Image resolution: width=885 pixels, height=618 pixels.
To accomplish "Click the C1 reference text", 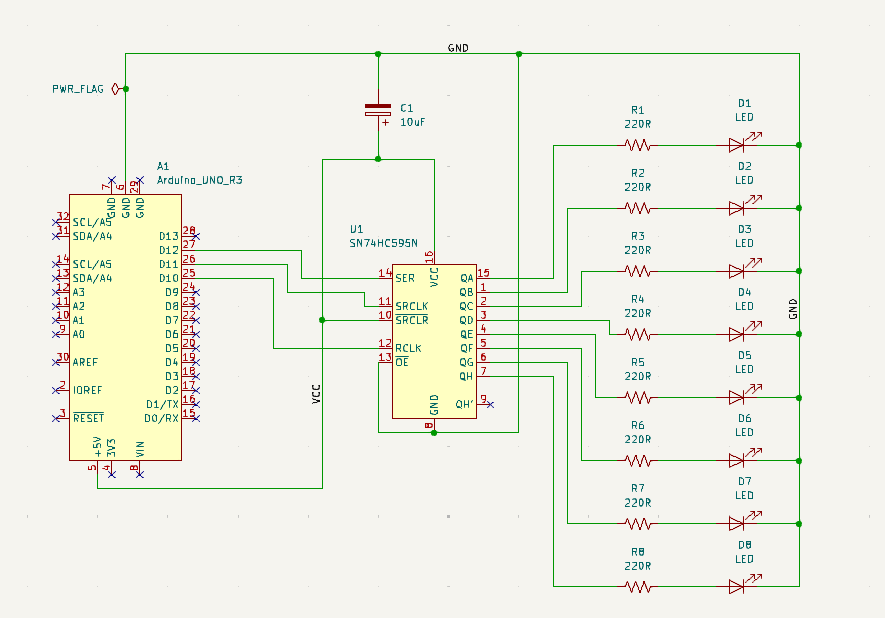I will (406, 108).
